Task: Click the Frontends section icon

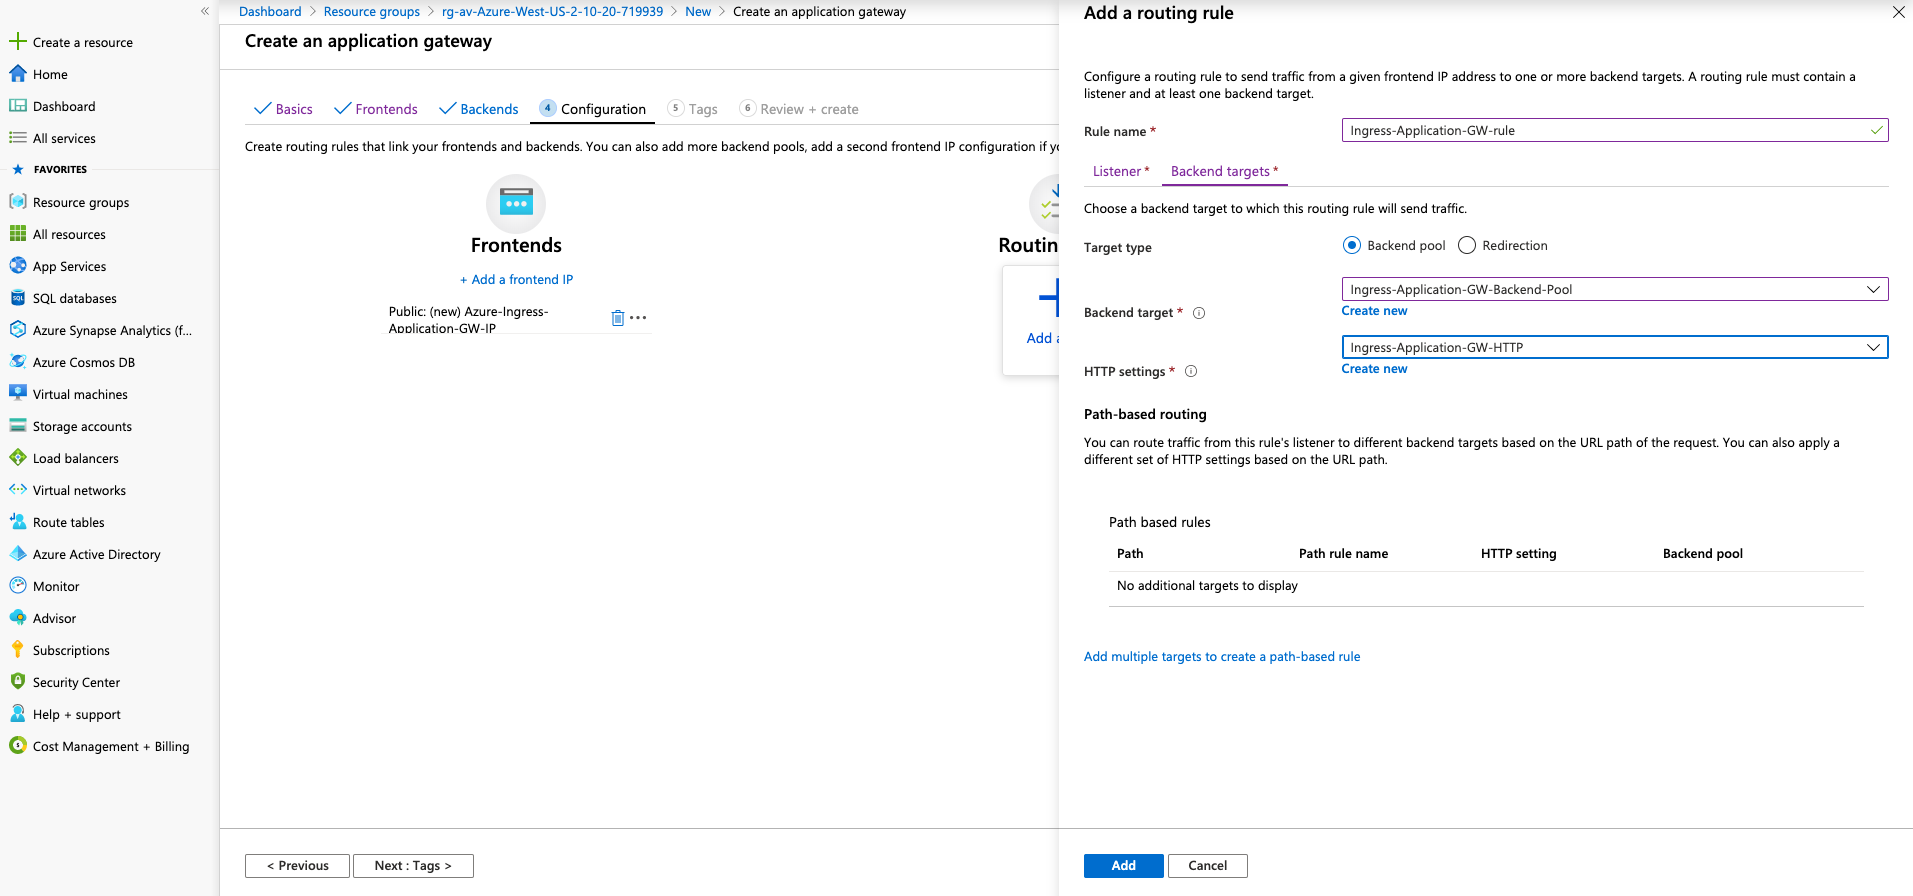Action: (x=516, y=203)
